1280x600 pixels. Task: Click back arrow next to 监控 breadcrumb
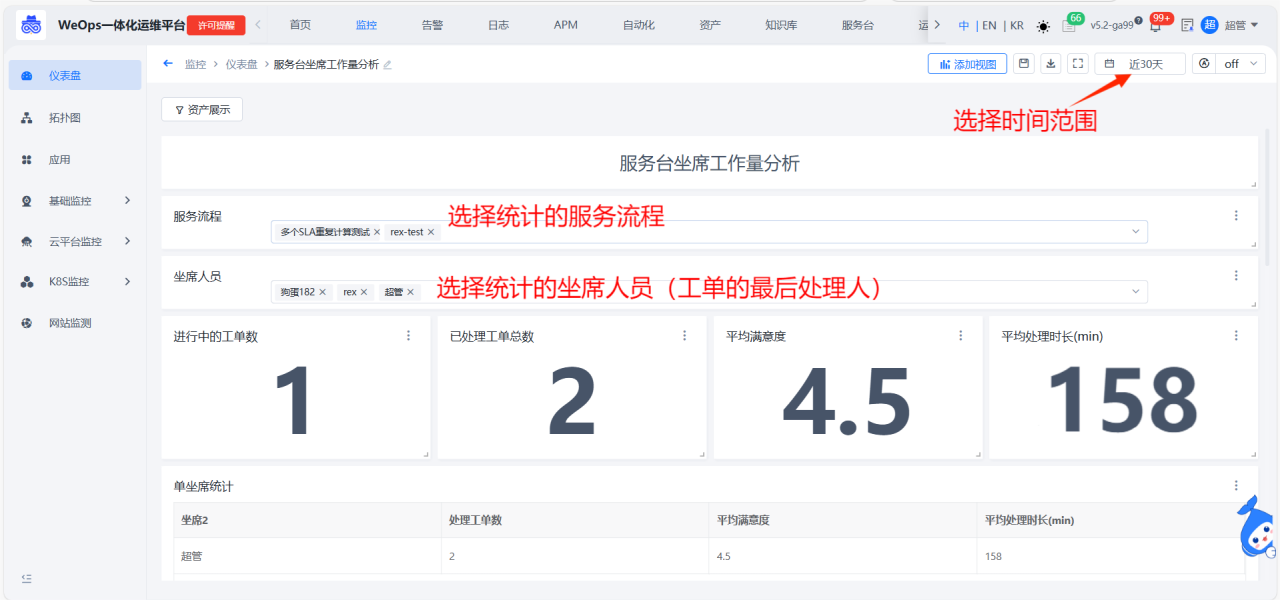[168, 64]
